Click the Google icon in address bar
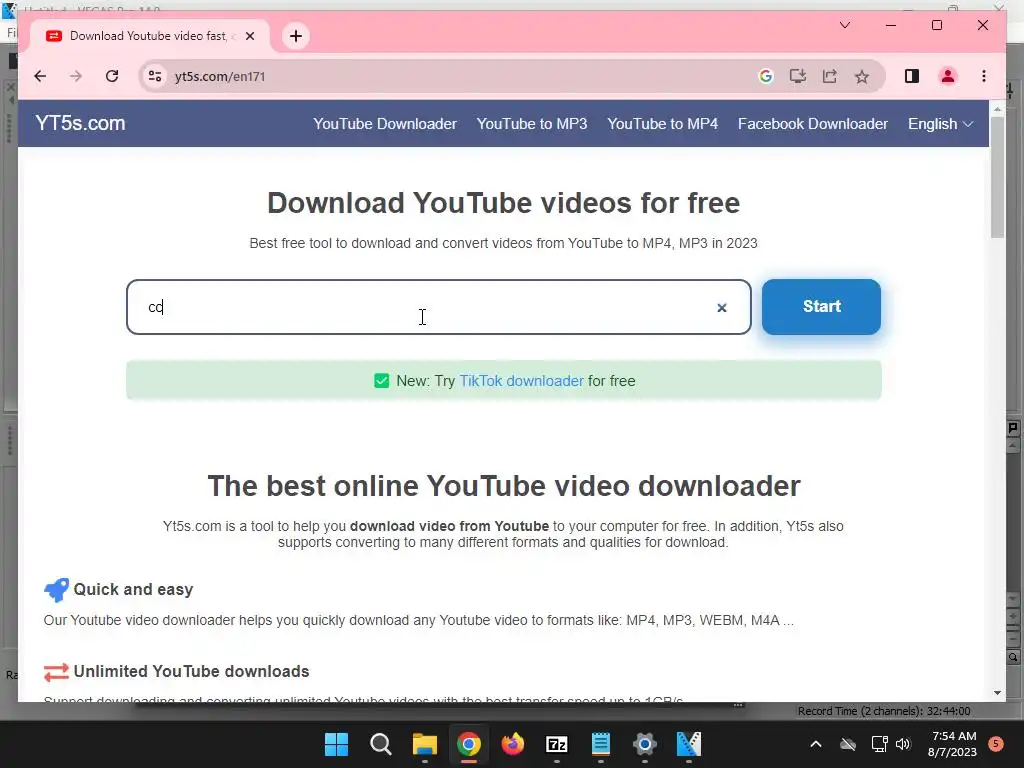The height and width of the screenshot is (768, 1024). (x=766, y=76)
